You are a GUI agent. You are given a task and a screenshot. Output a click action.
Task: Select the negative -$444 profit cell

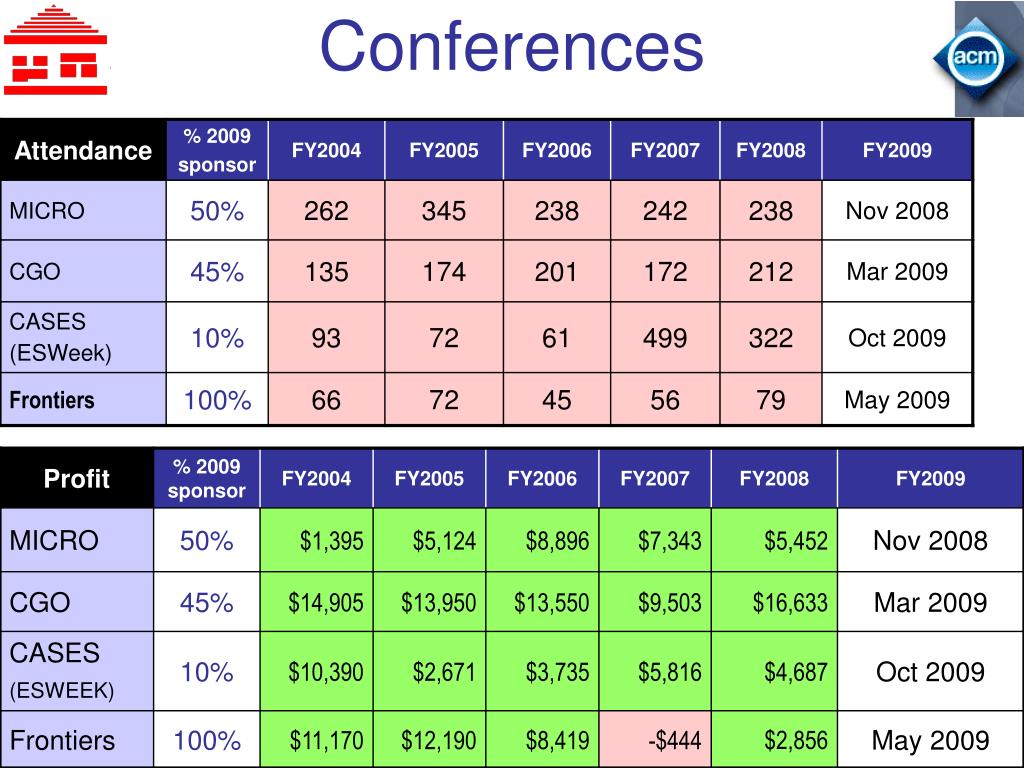tap(655, 739)
